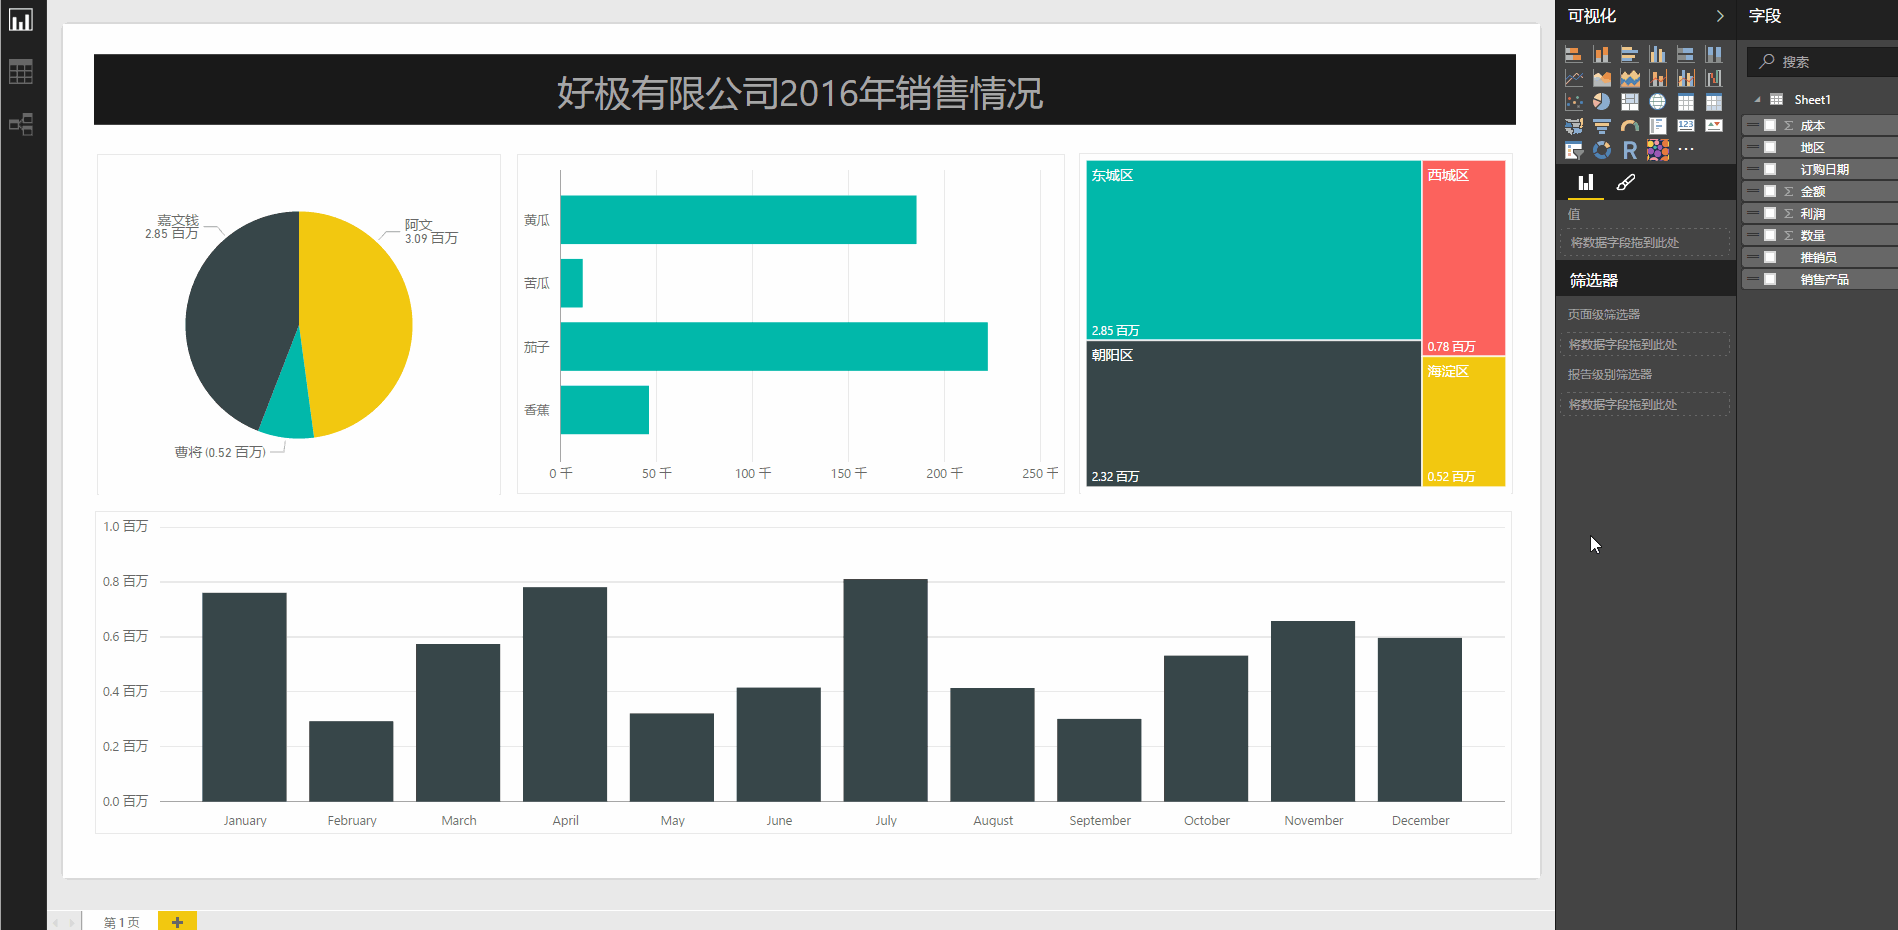Add a new page with the plus button

coord(177,921)
